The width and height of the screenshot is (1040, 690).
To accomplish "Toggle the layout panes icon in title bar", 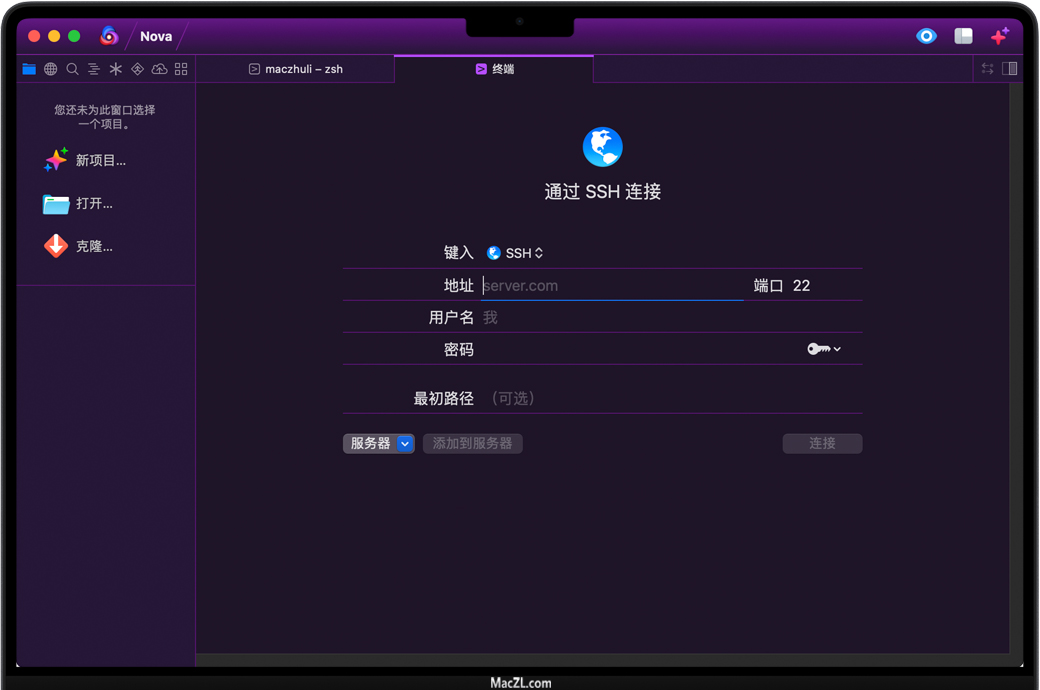I will click(x=963, y=36).
